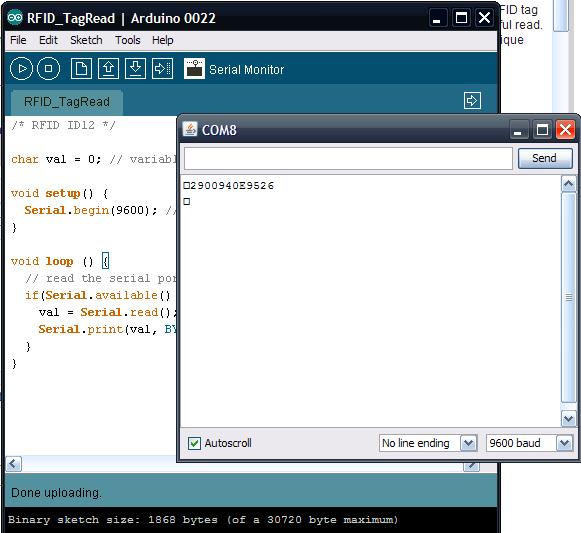The height and width of the screenshot is (533, 581).
Task: Click the editor horizontal scroll left arrow
Action: (14, 464)
